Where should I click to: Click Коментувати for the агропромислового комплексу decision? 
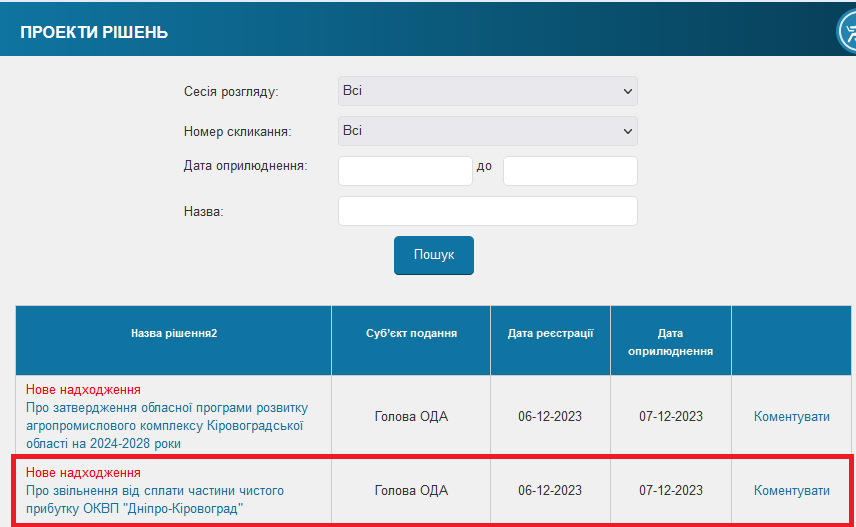[x=792, y=417]
